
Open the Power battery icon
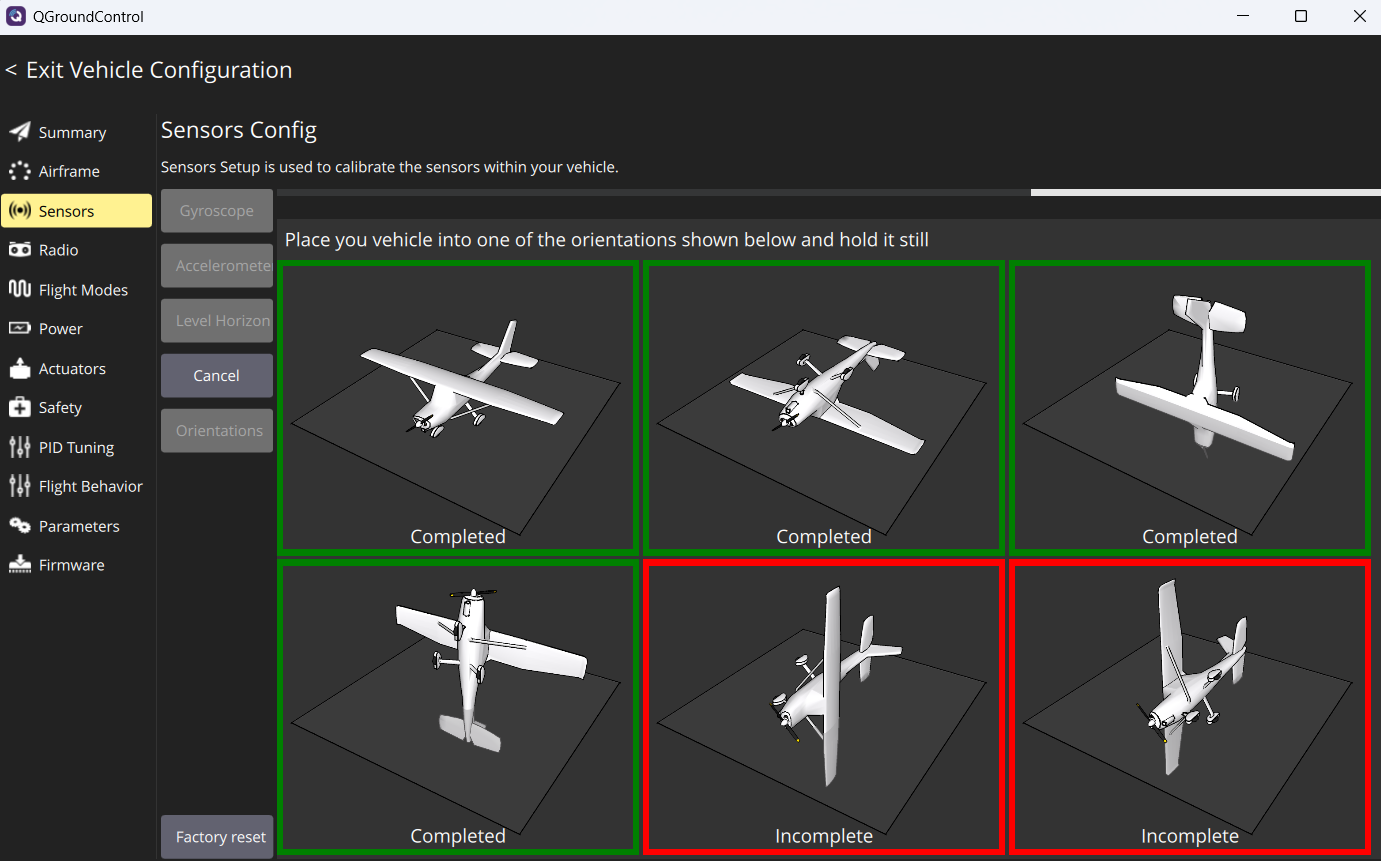19,328
